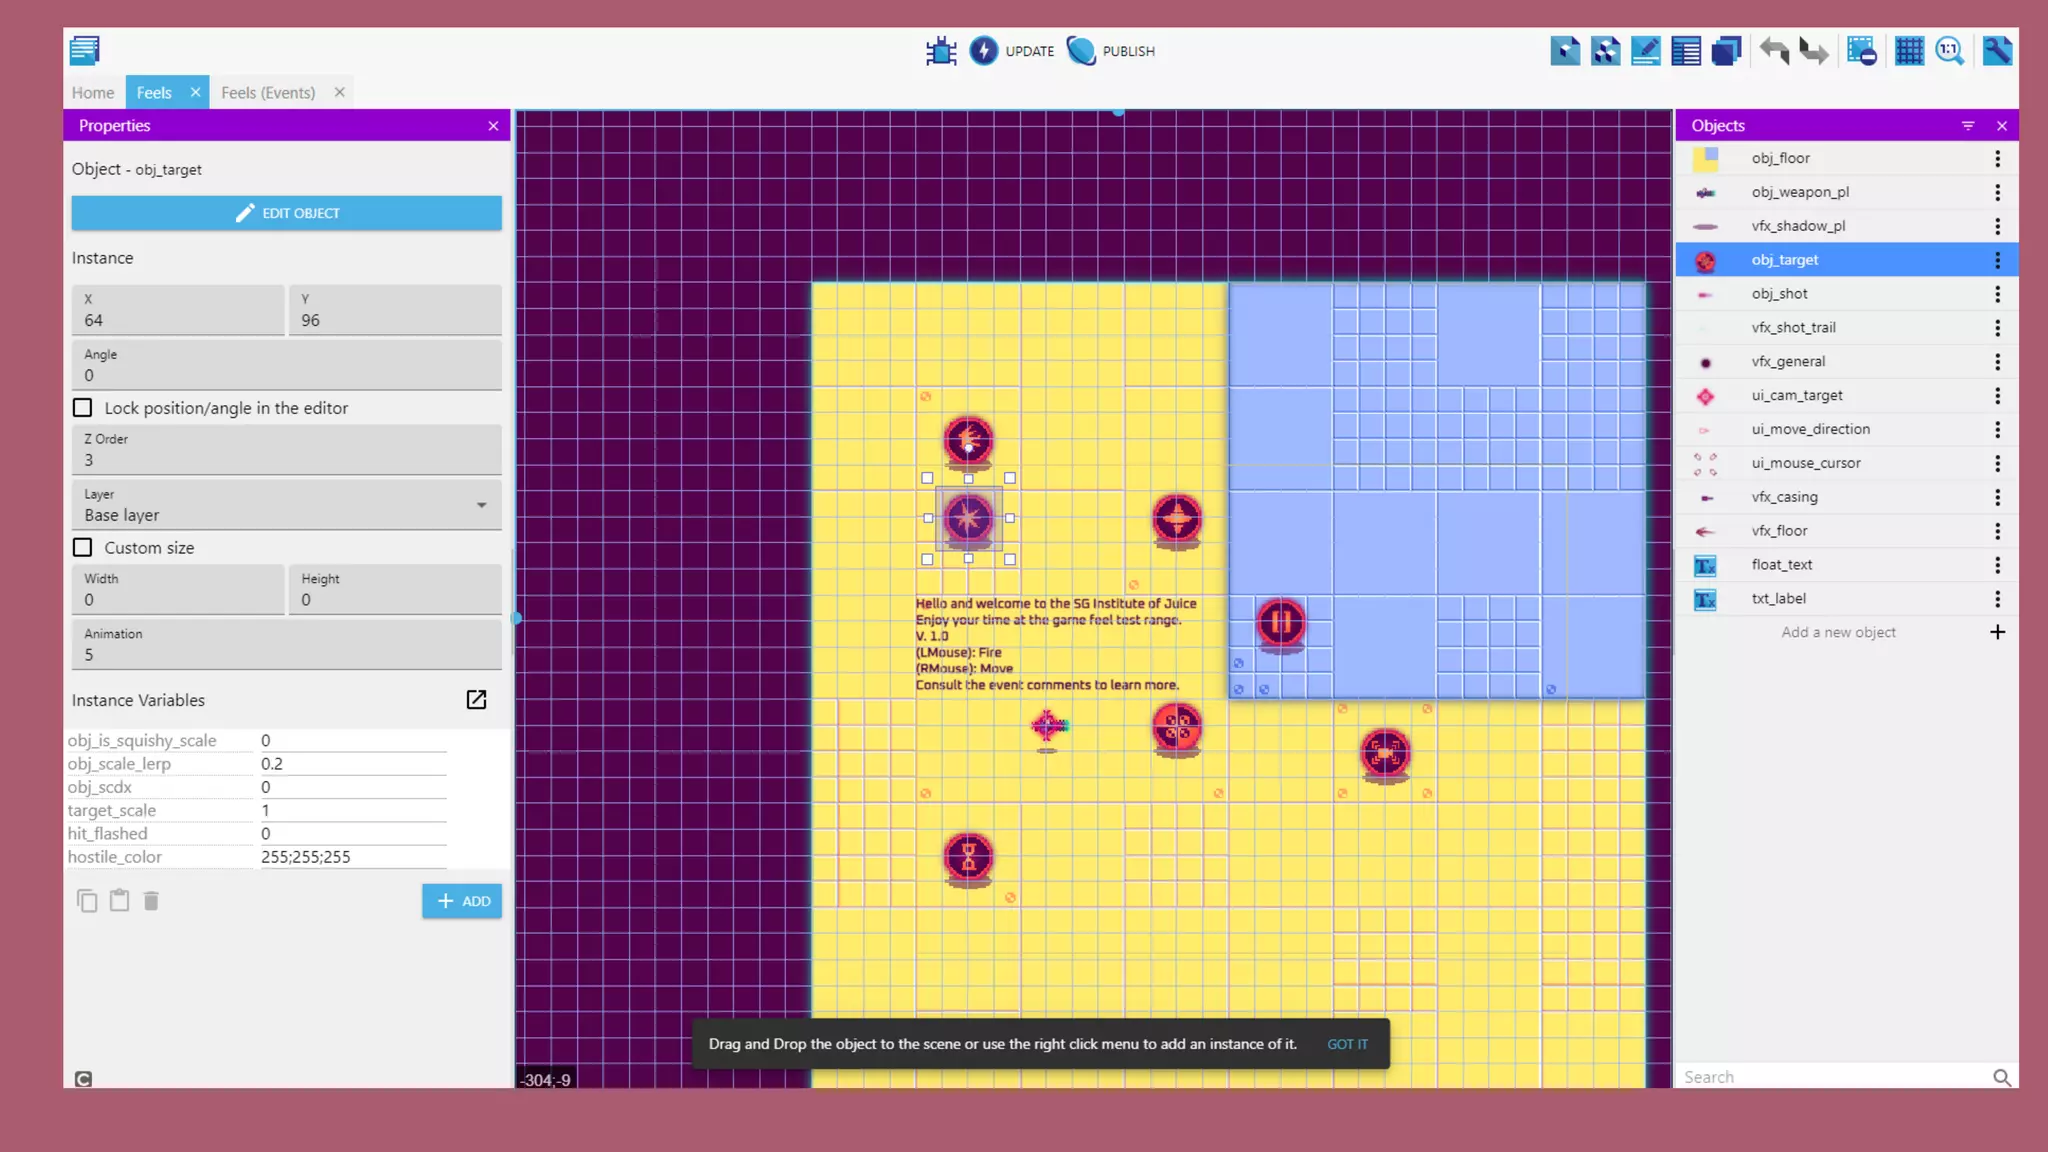The height and width of the screenshot is (1152, 2048).
Task: Open obj_target three-dot options menu
Action: click(x=1997, y=260)
